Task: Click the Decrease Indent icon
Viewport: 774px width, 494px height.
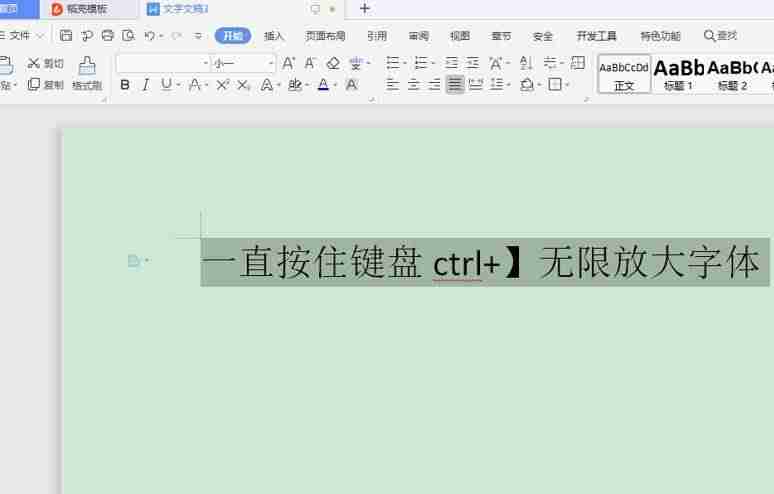Action: (x=451, y=63)
